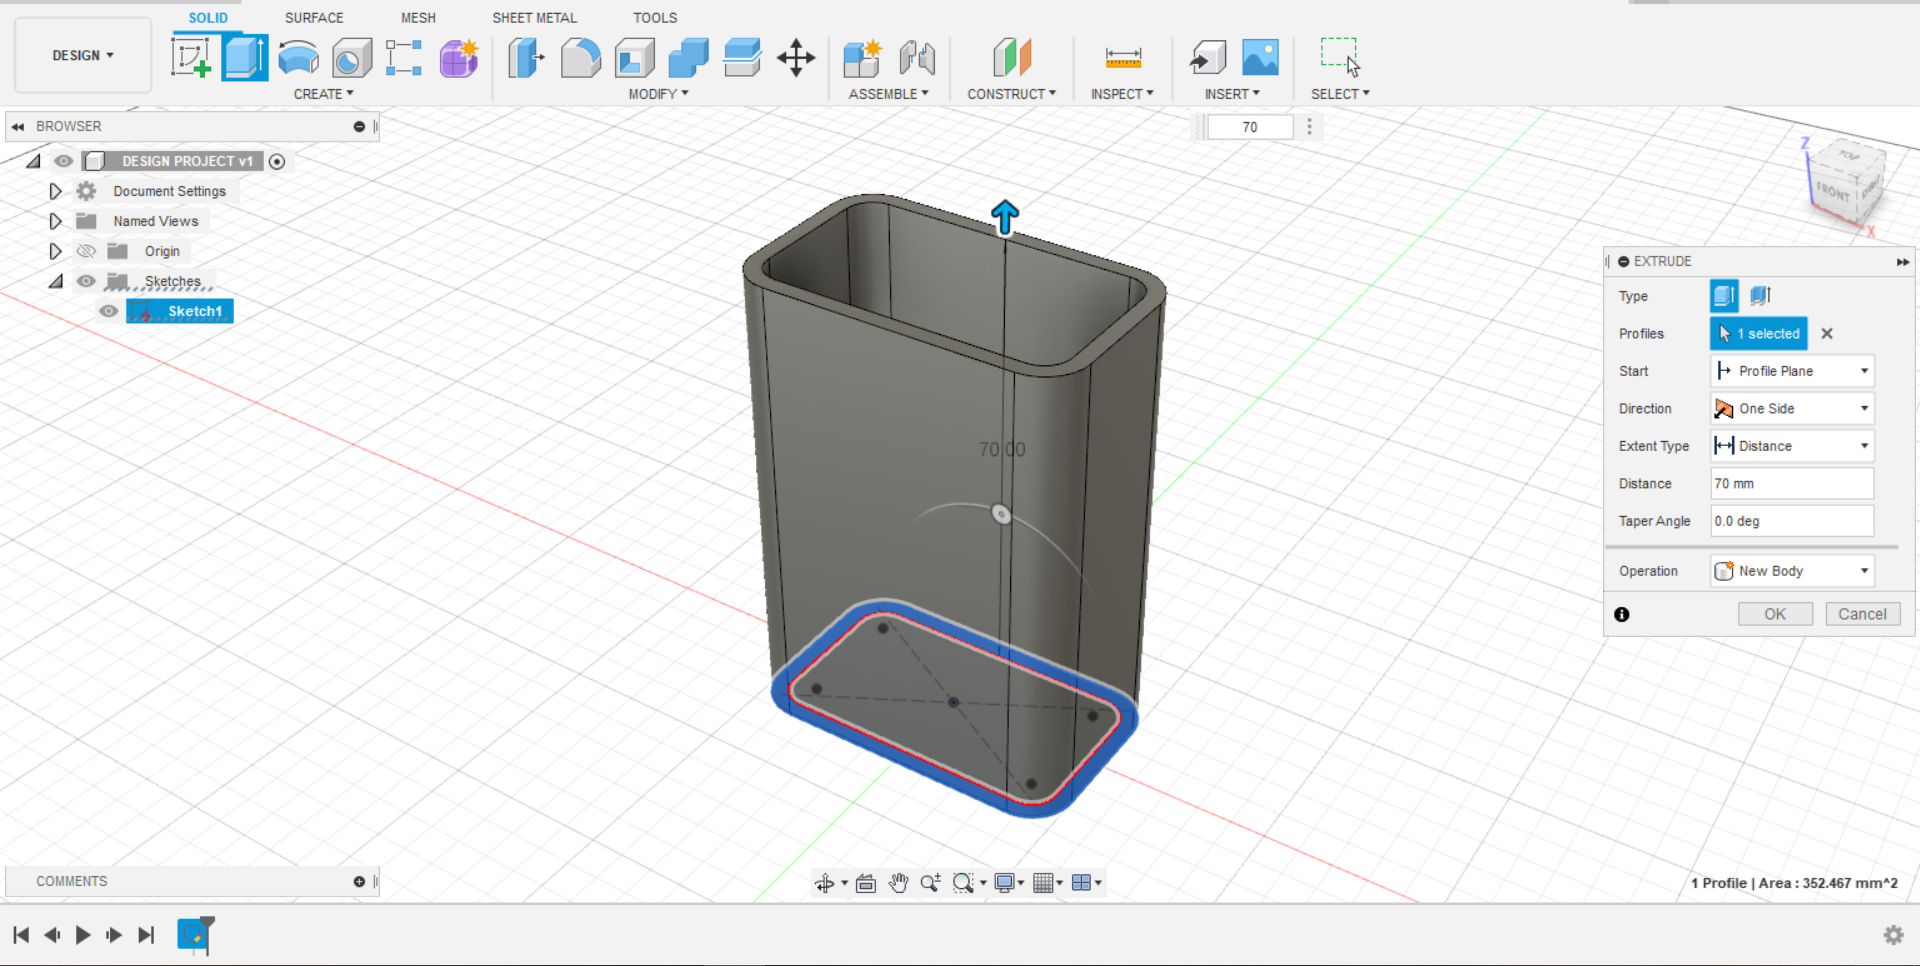The image size is (1920, 966).
Task: Select the Combine tool
Action: coord(688,57)
